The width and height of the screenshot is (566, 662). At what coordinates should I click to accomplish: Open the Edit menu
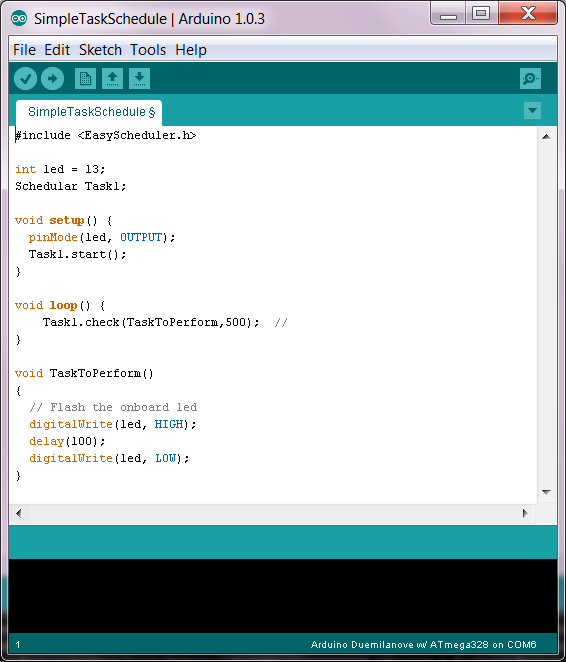click(x=57, y=50)
